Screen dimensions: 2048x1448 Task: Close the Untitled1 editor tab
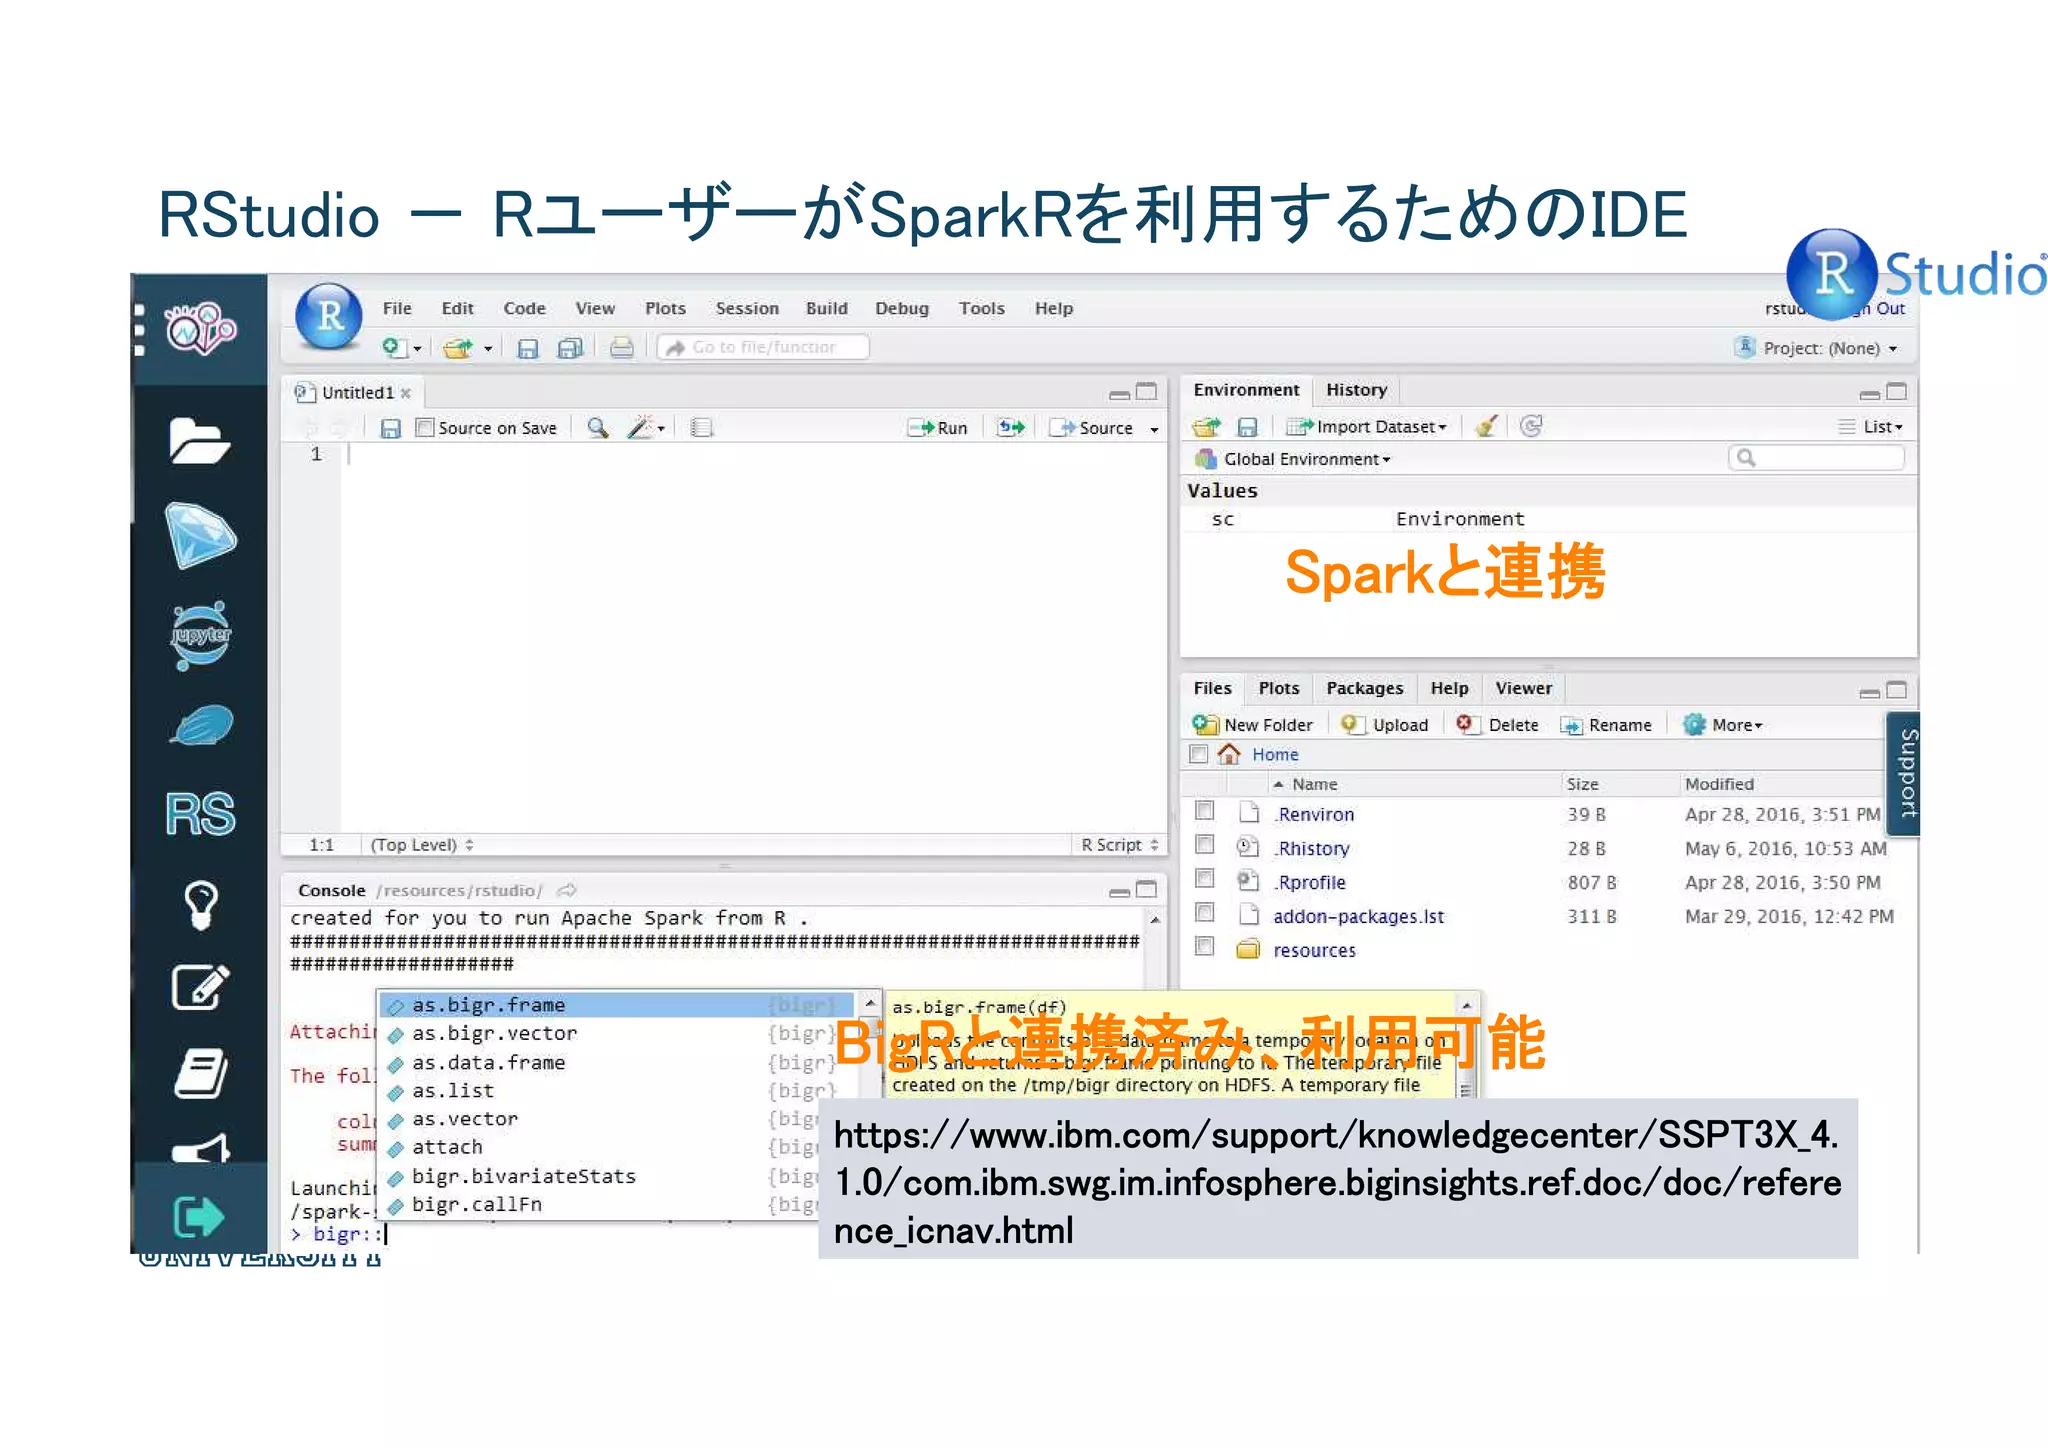[406, 393]
